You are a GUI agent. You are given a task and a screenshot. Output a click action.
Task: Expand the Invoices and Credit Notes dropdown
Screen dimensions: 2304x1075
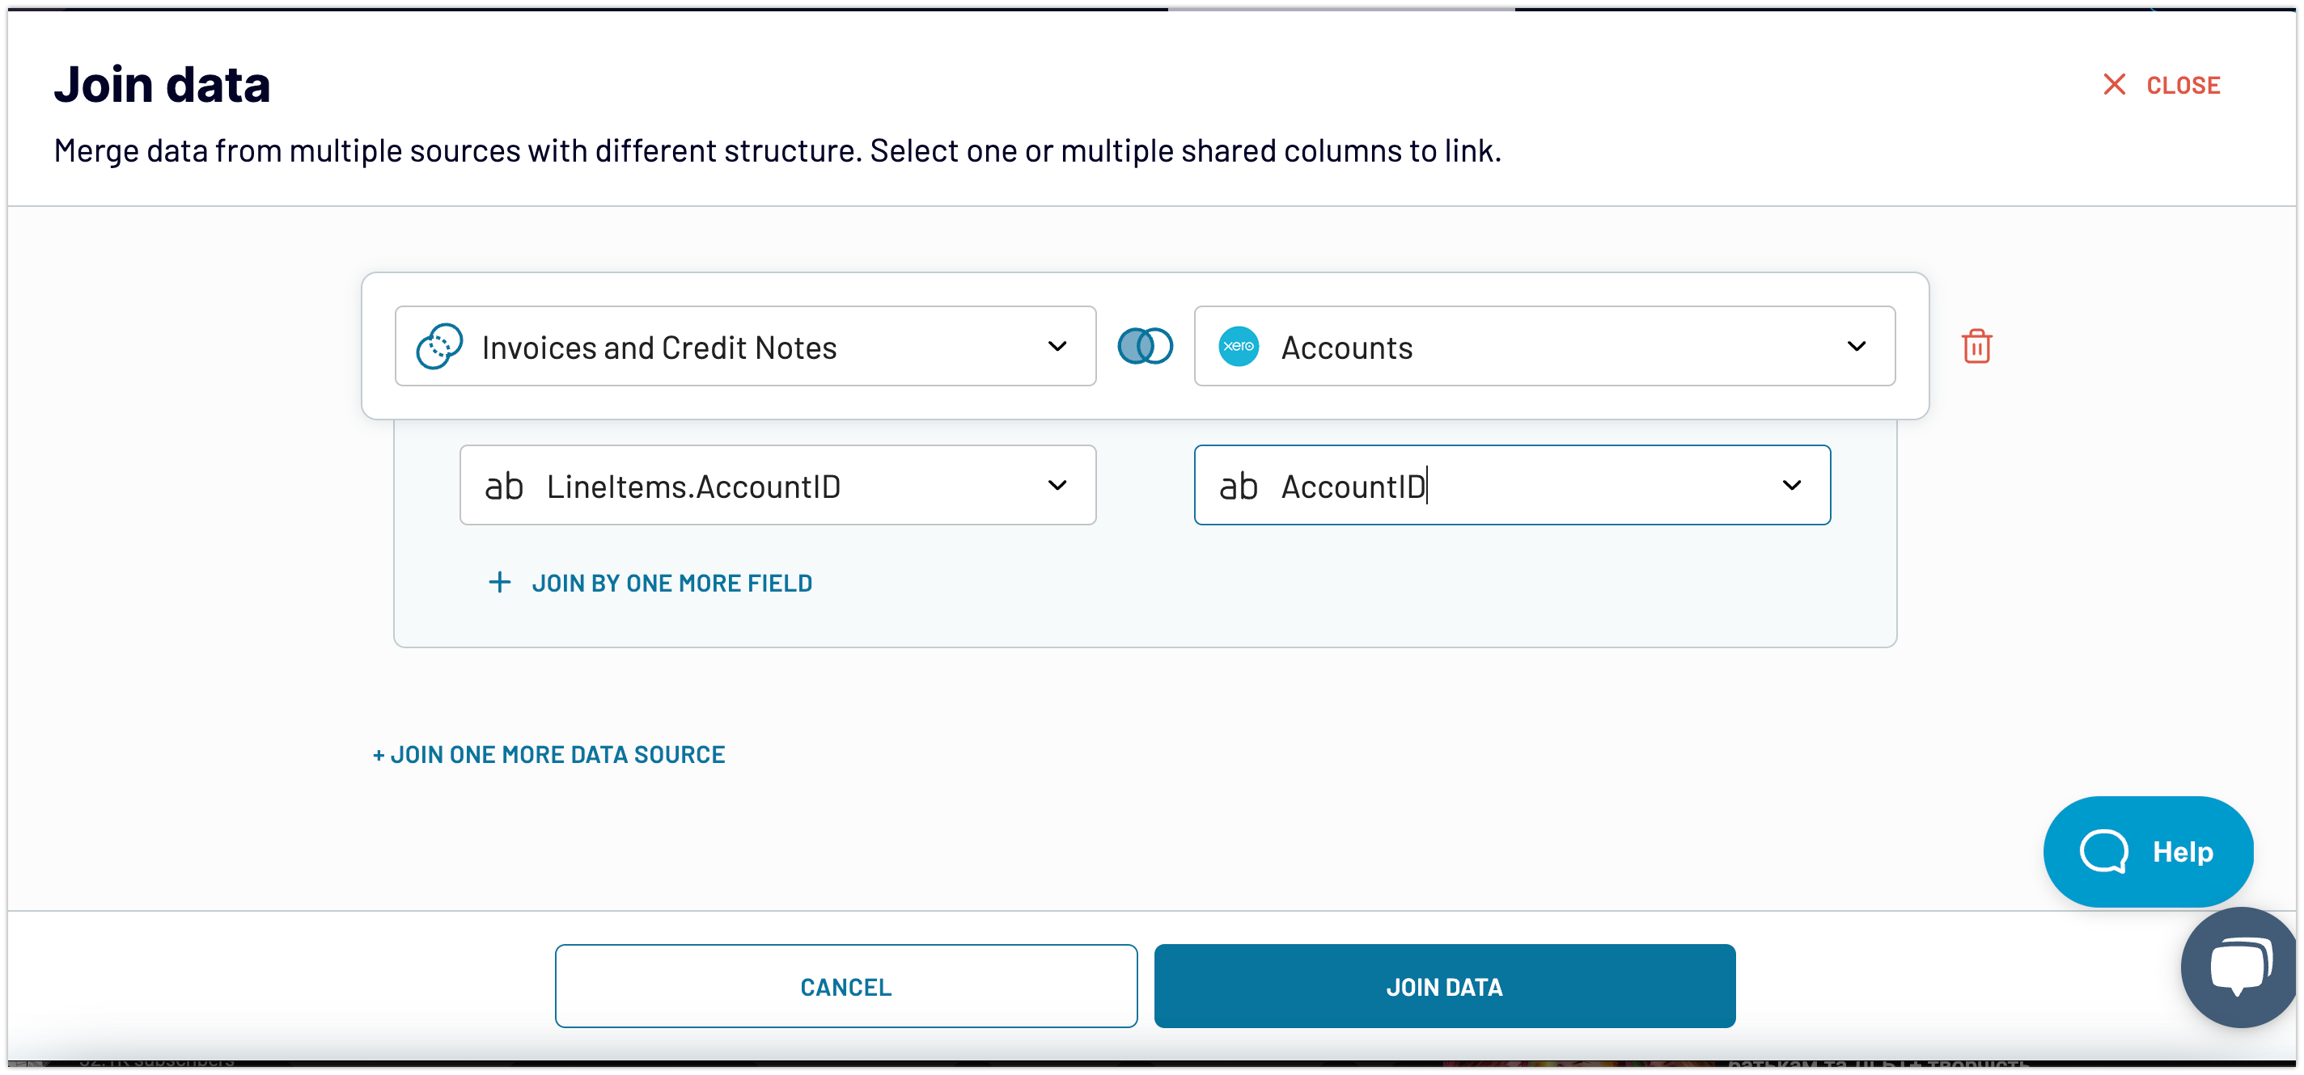click(x=1057, y=346)
